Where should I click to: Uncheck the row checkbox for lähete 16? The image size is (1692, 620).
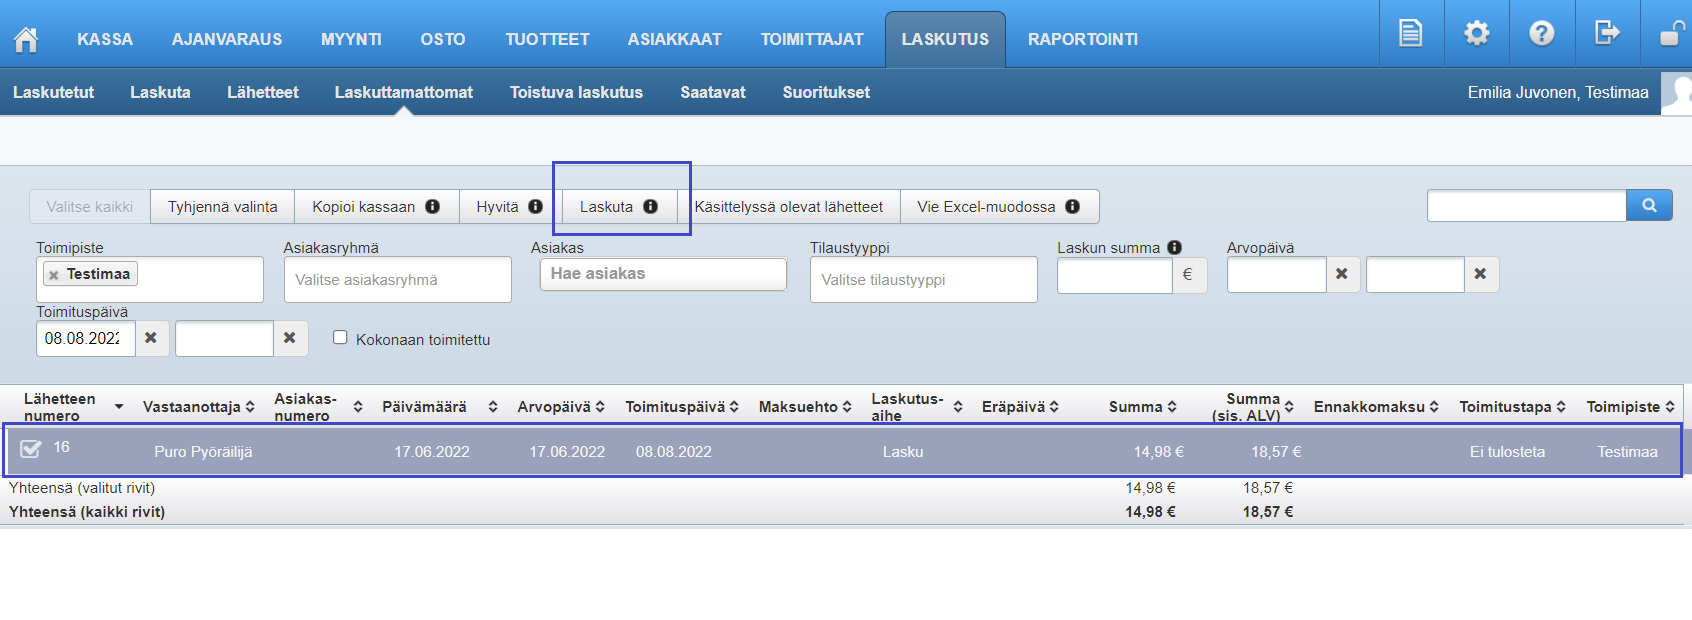click(x=31, y=449)
